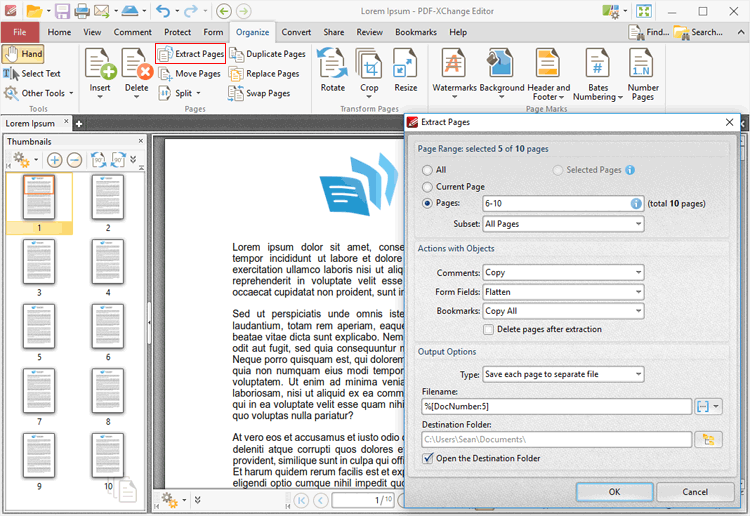Screen dimensions: 750x516
Task: Switch to the Protect tab
Action: click(x=177, y=32)
